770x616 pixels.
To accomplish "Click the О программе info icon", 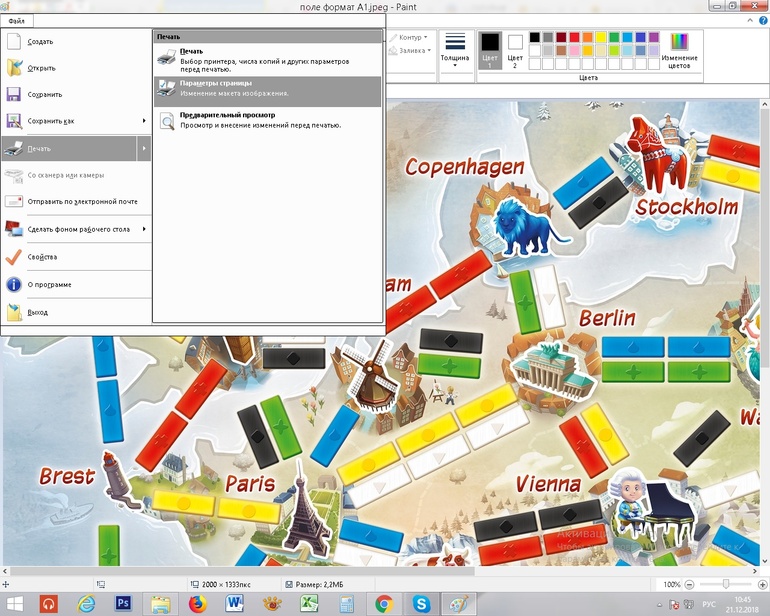I will [x=14, y=284].
